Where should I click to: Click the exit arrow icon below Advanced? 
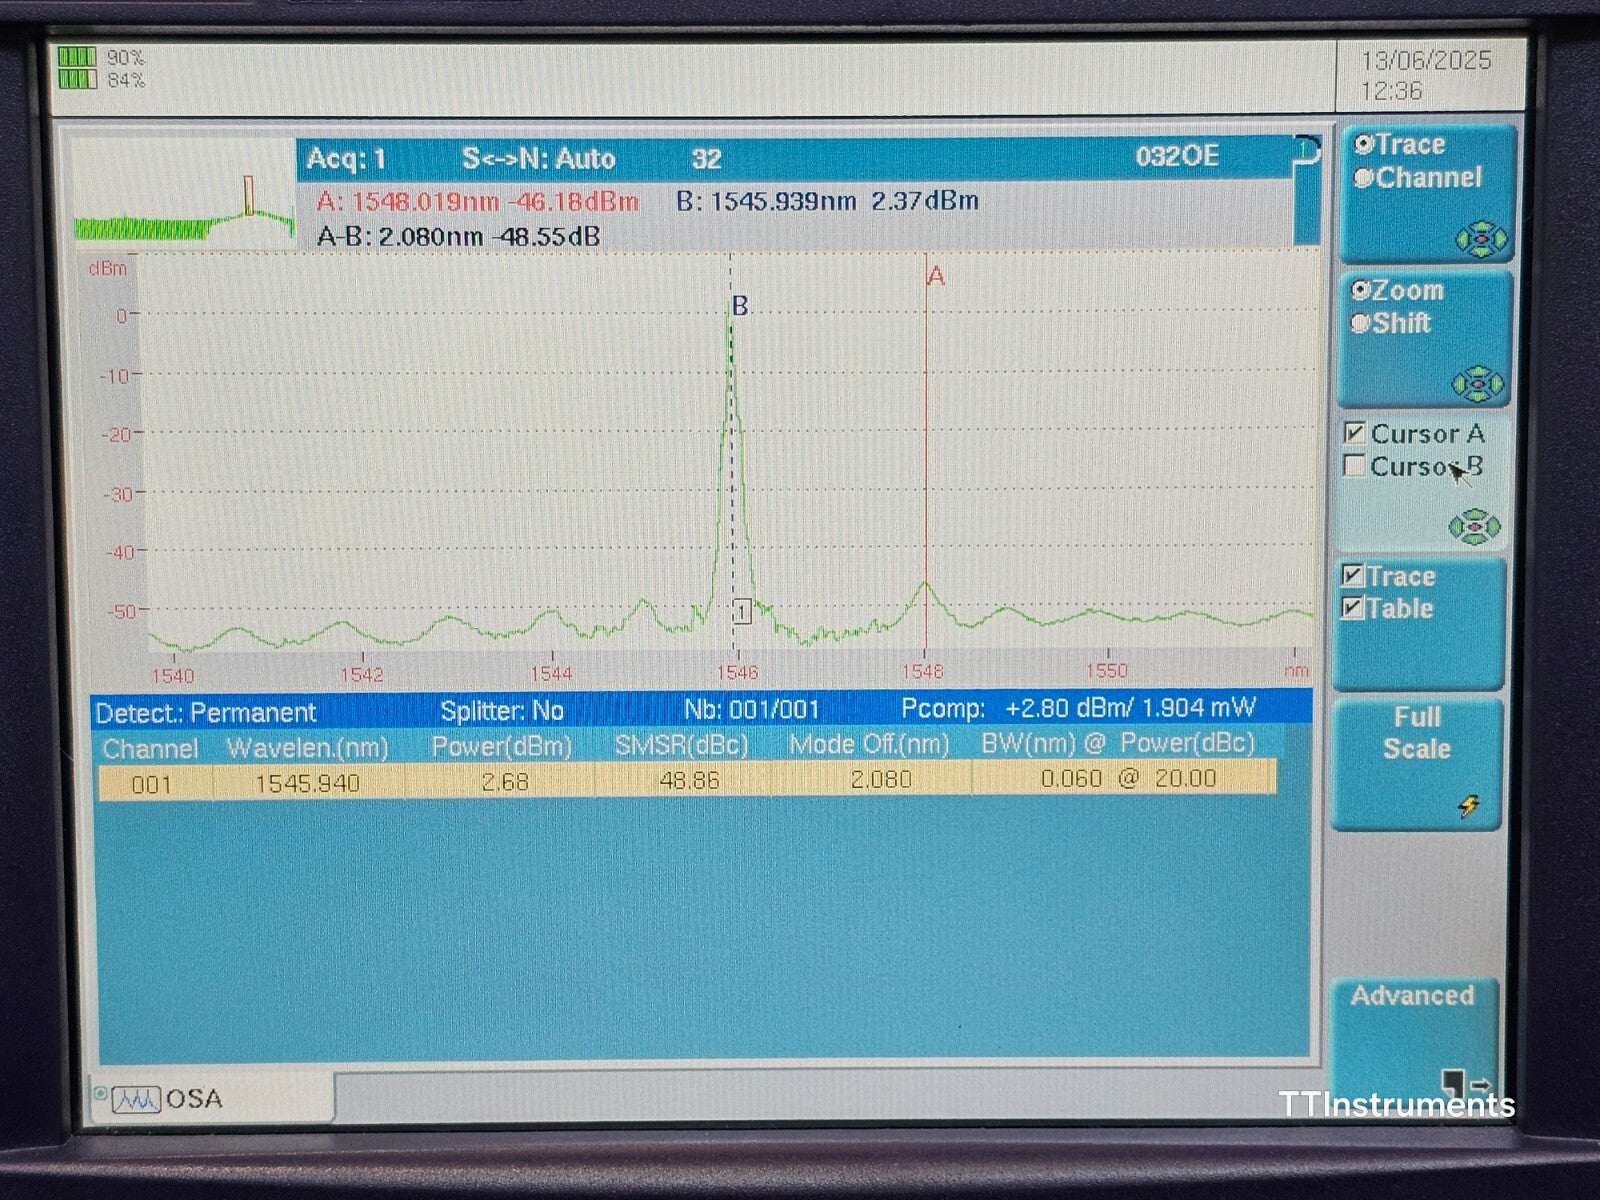[x=1466, y=1084]
